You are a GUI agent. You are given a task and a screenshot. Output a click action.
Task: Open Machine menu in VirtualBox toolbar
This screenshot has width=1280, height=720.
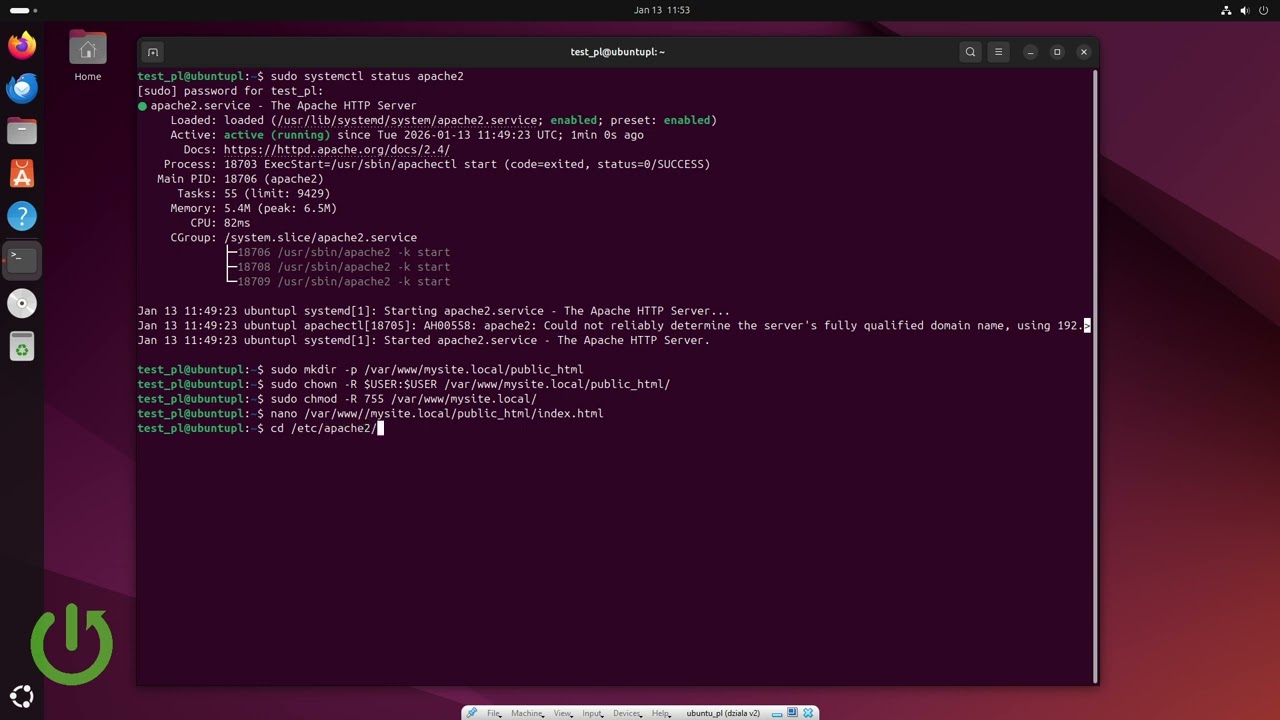(x=526, y=713)
